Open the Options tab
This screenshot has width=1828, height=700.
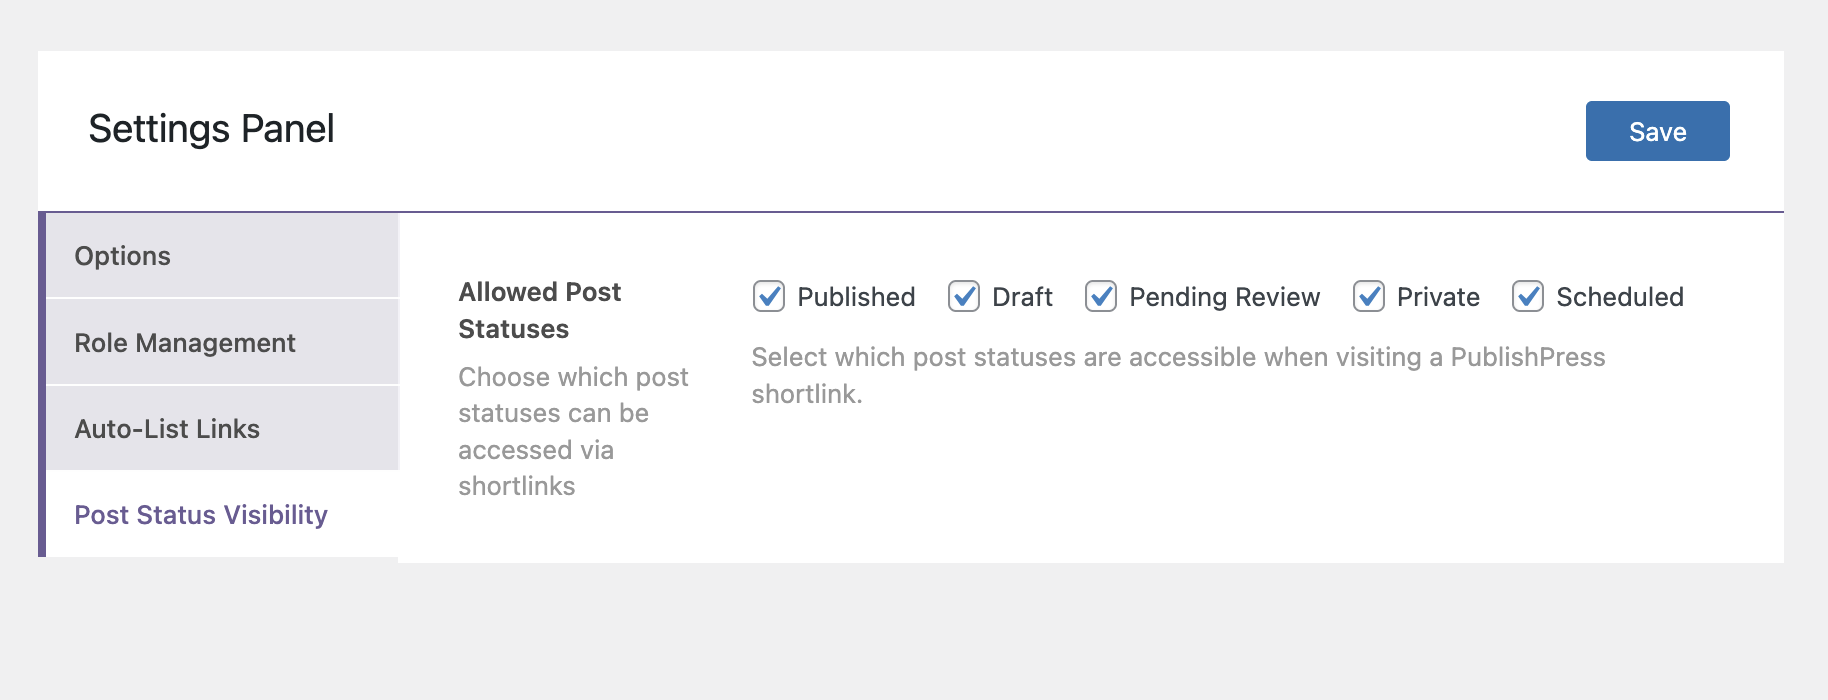pos(122,256)
